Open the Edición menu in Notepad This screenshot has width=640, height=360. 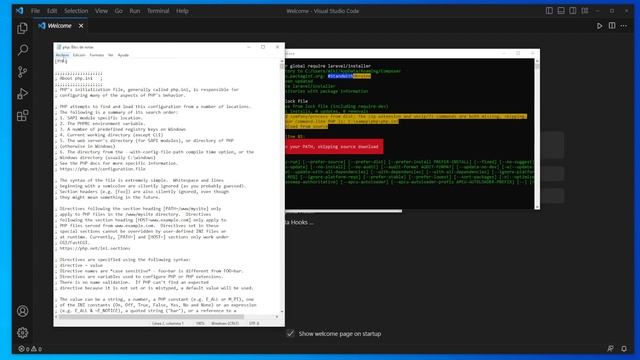(x=79, y=55)
